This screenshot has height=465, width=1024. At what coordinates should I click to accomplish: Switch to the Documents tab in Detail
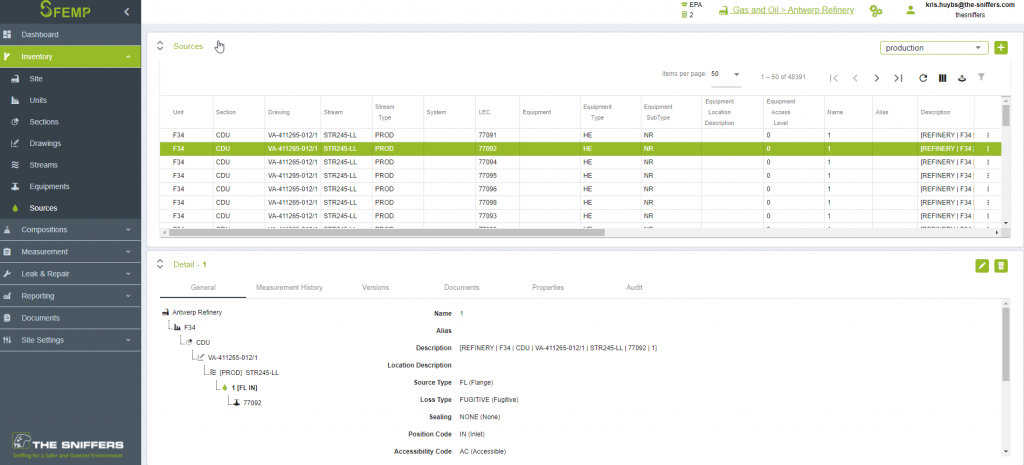(x=462, y=287)
